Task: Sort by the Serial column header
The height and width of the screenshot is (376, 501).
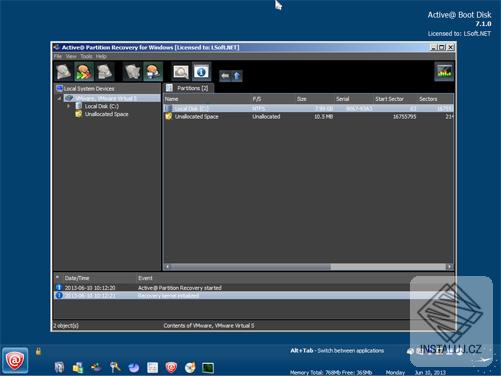Action: [343, 99]
